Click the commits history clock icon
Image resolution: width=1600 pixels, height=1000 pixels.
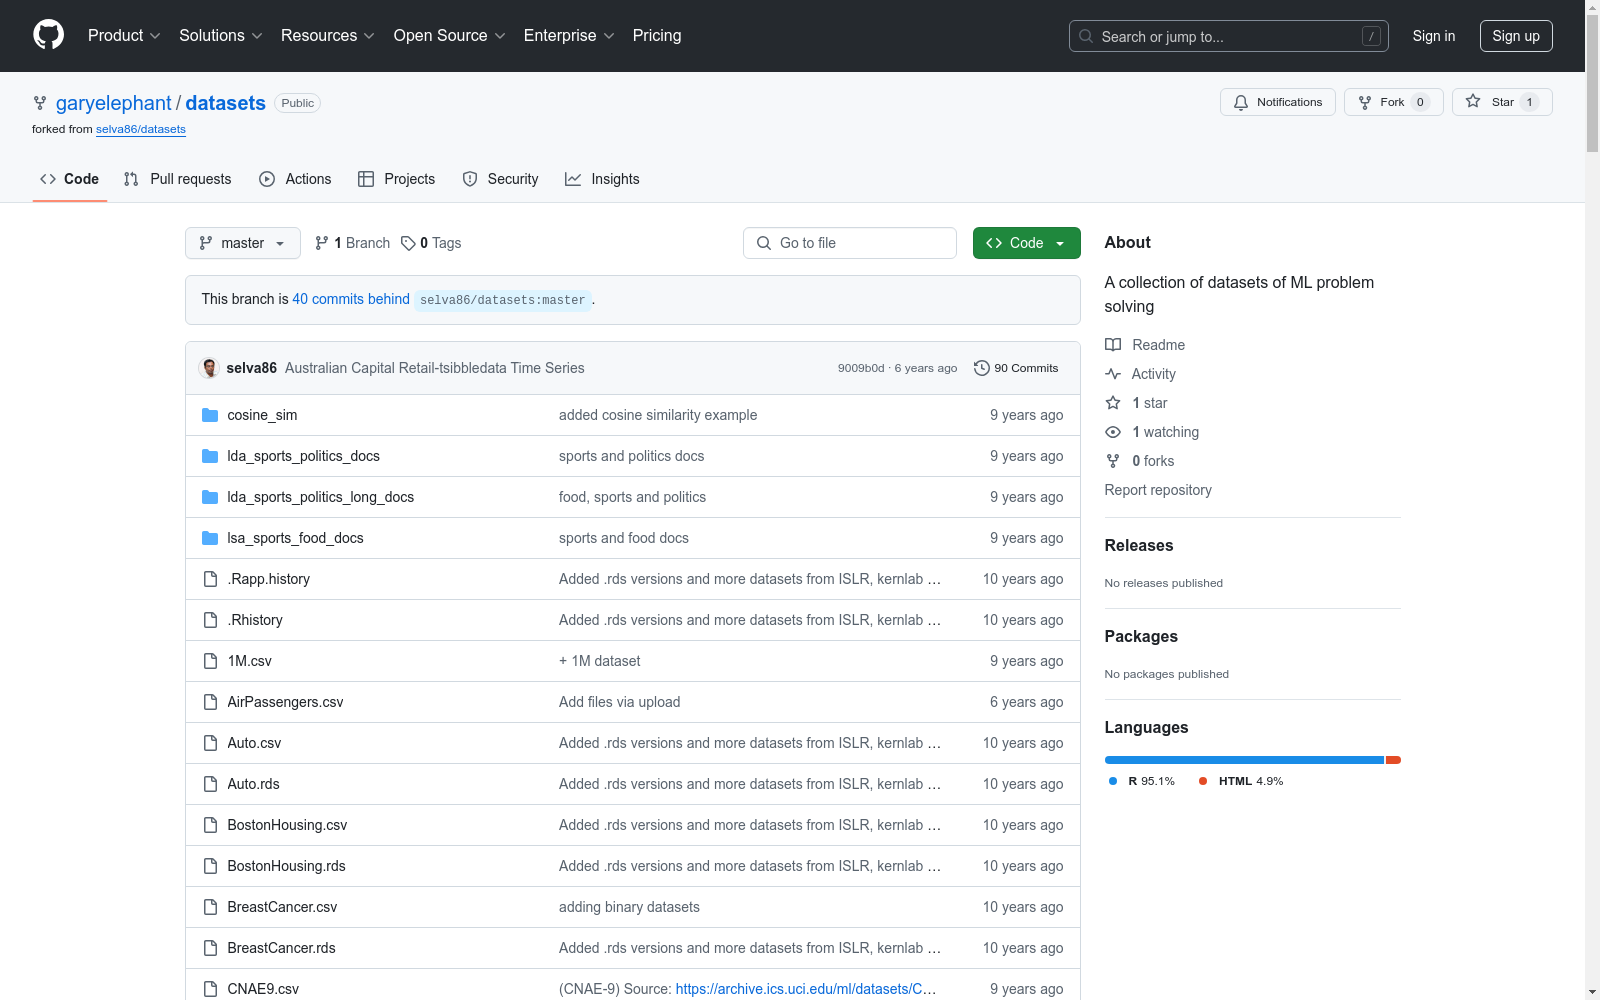(x=982, y=368)
